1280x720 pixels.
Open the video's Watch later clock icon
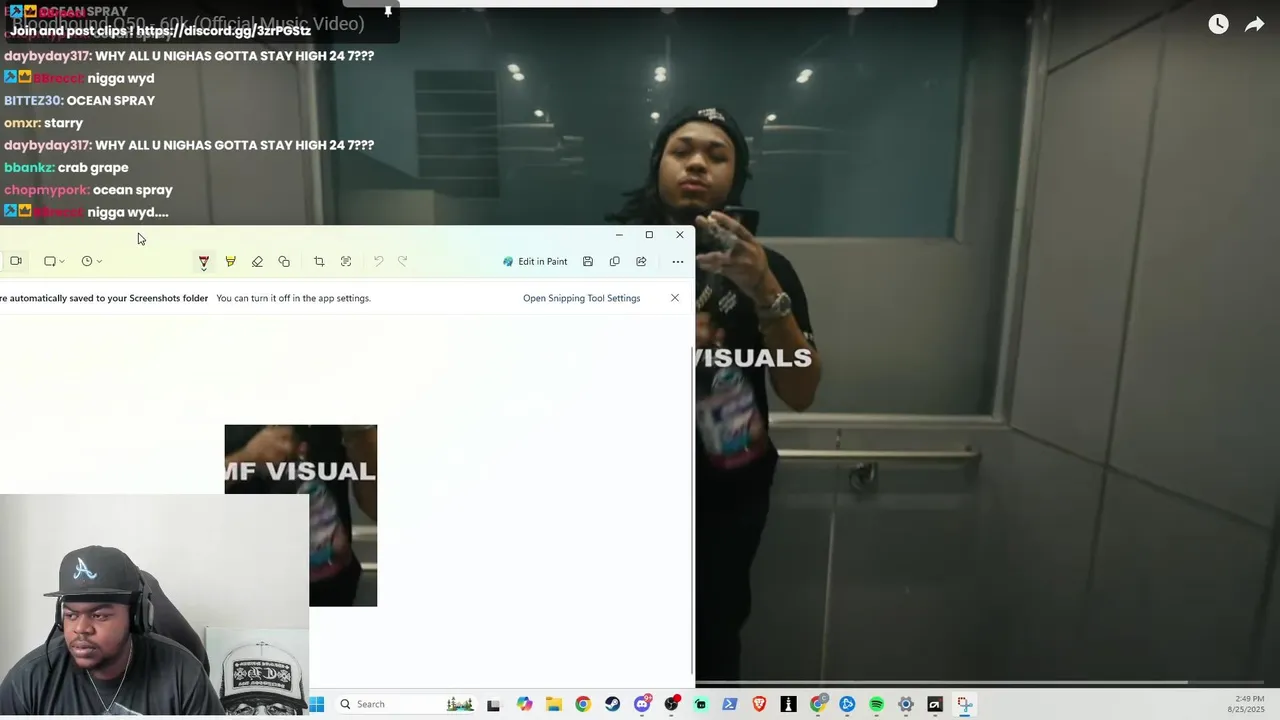tap(1218, 24)
